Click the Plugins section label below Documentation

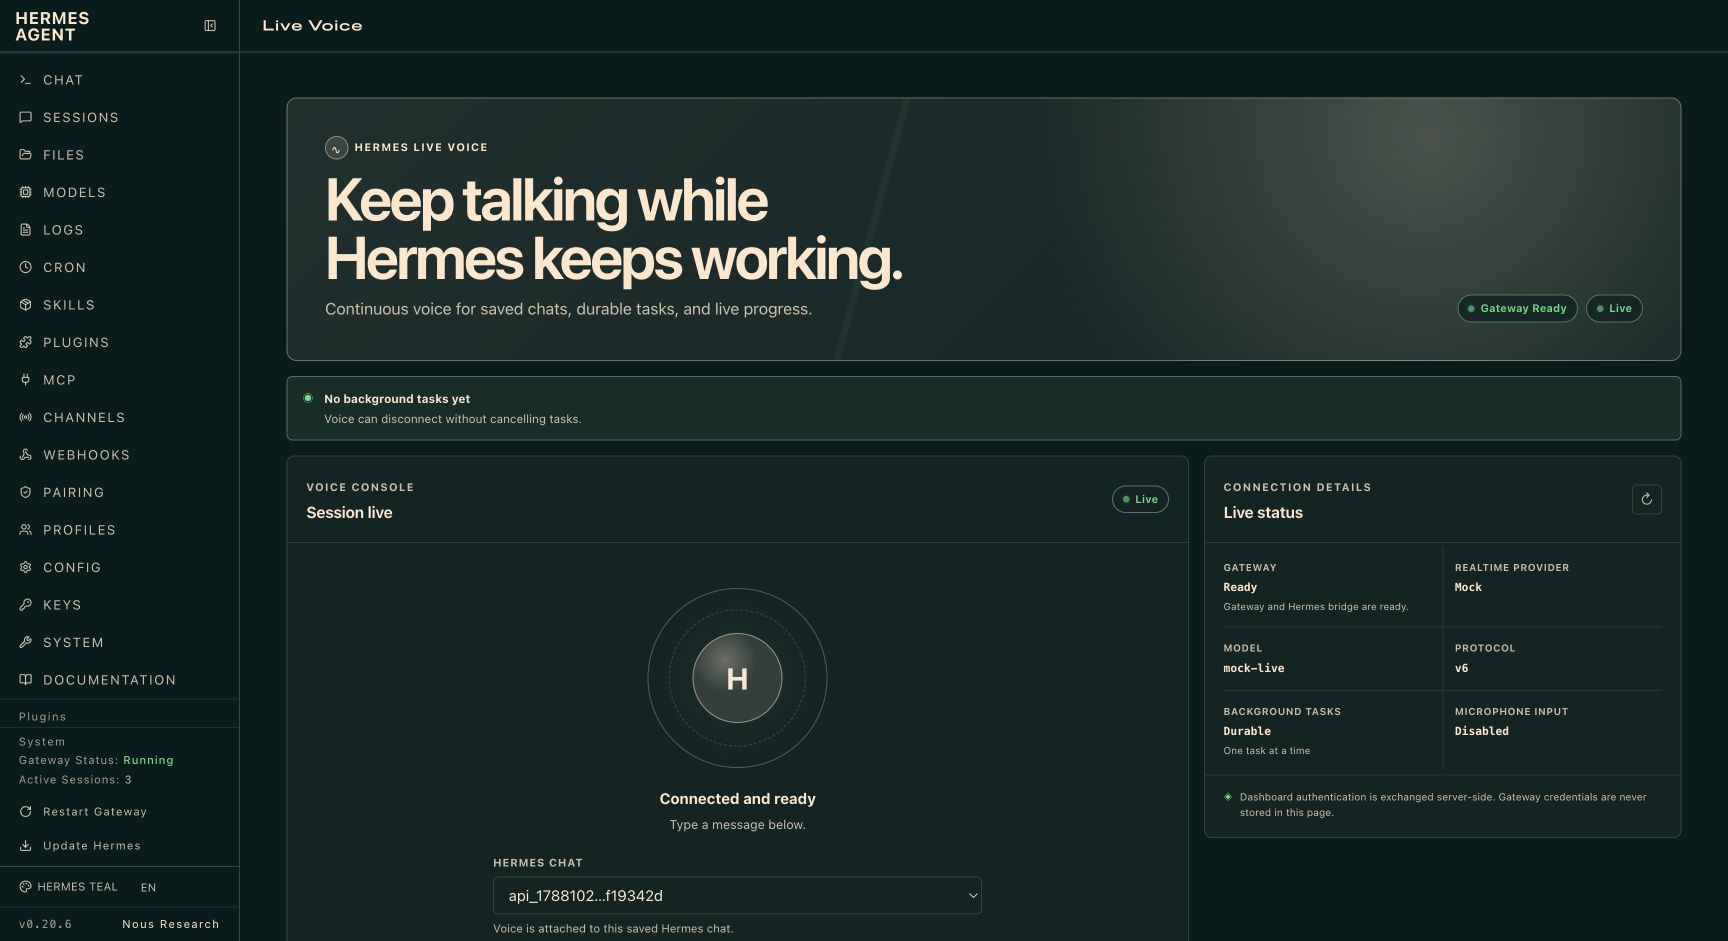(x=42, y=717)
